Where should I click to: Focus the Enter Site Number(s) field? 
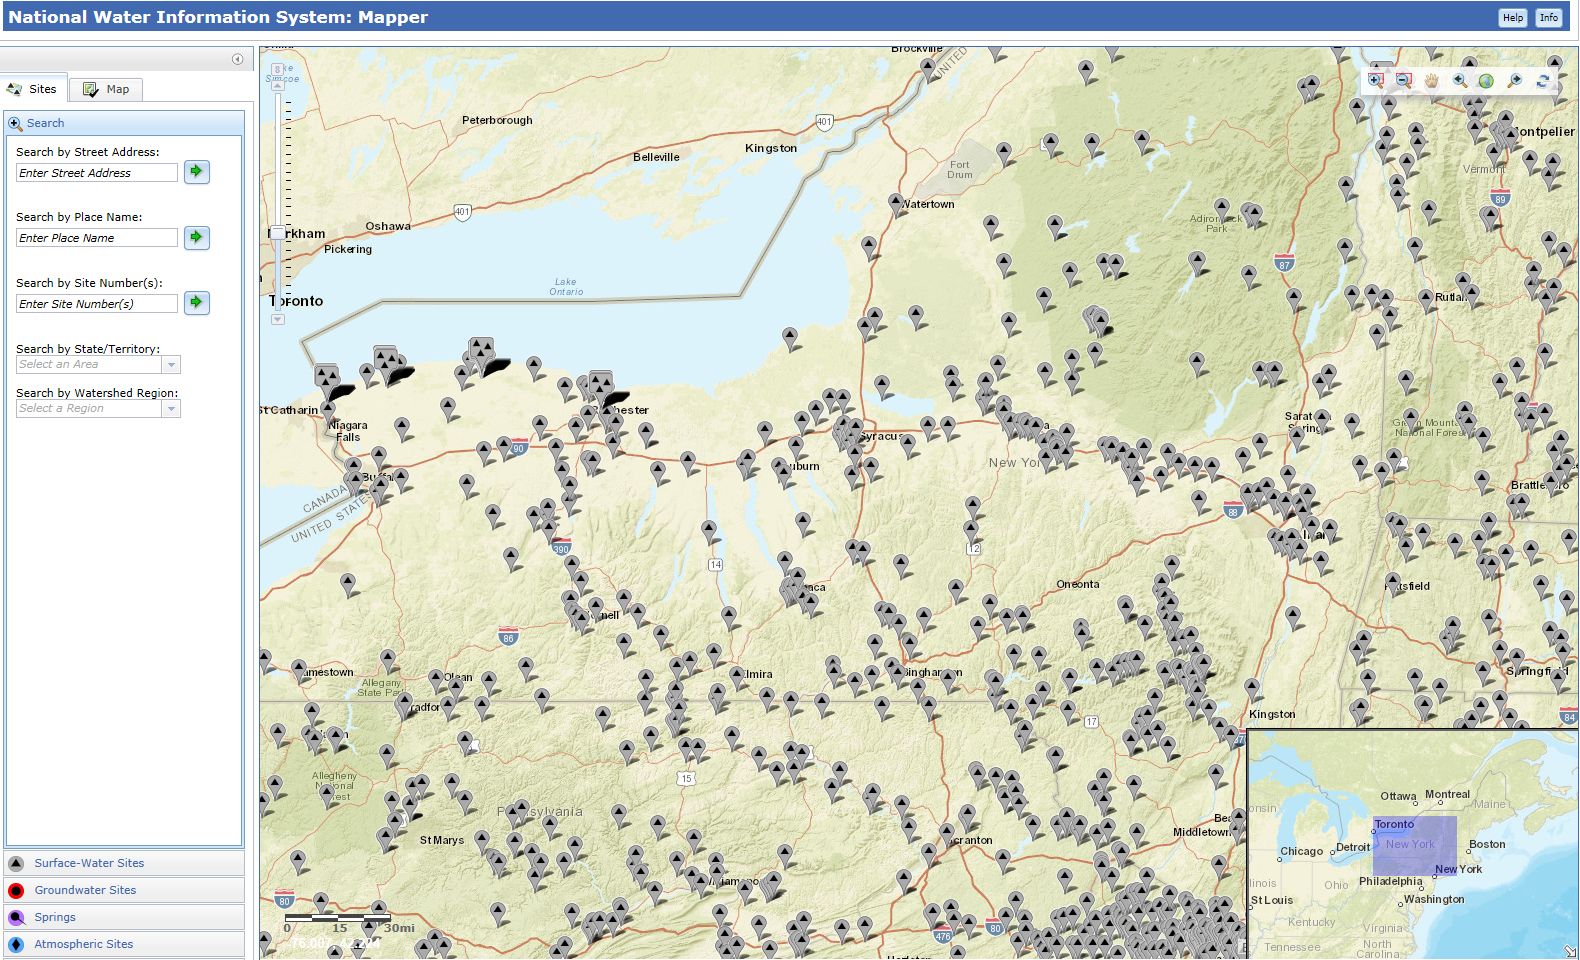[x=97, y=304]
